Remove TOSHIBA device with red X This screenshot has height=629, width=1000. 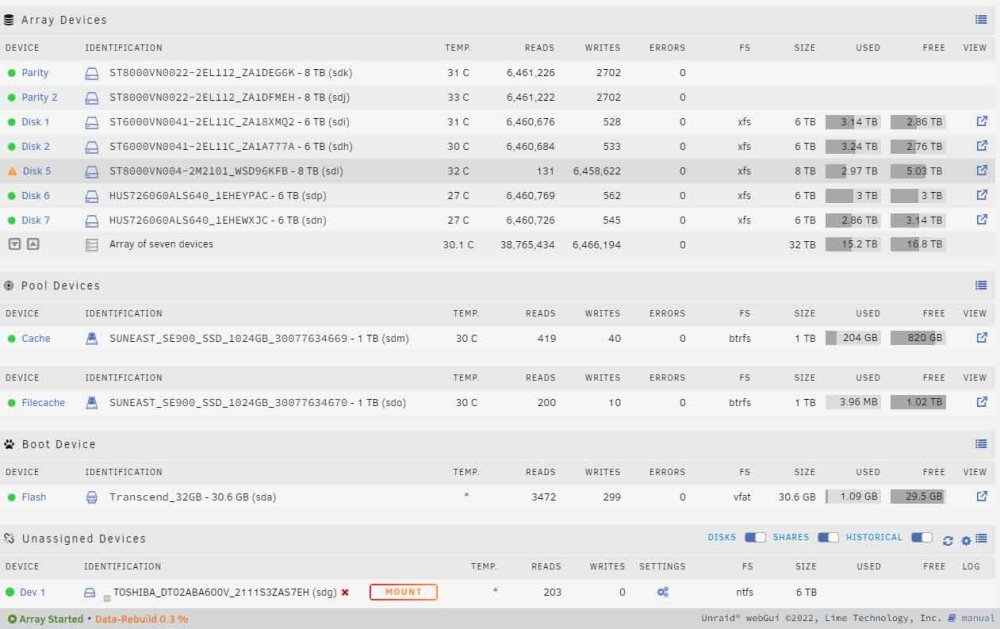coord(345,592)
